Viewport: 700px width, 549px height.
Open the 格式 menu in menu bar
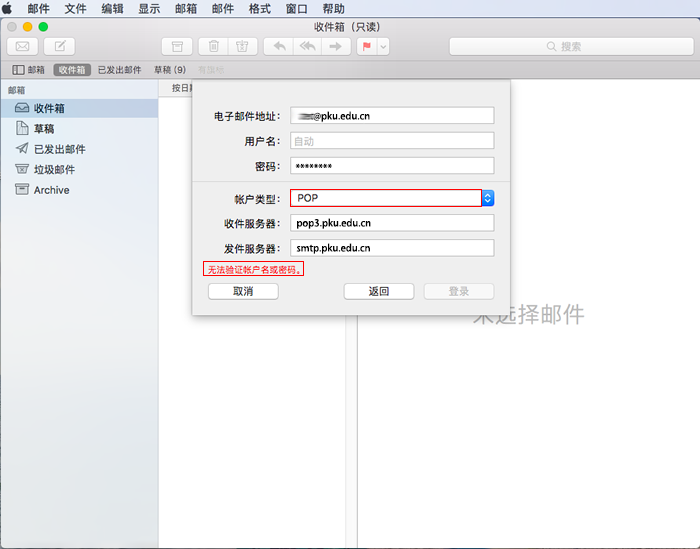pyautogui.click(x=259, y=8)
